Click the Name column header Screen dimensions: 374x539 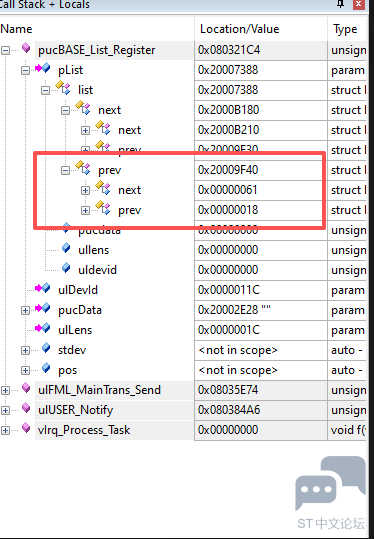(x=97, y=29)
